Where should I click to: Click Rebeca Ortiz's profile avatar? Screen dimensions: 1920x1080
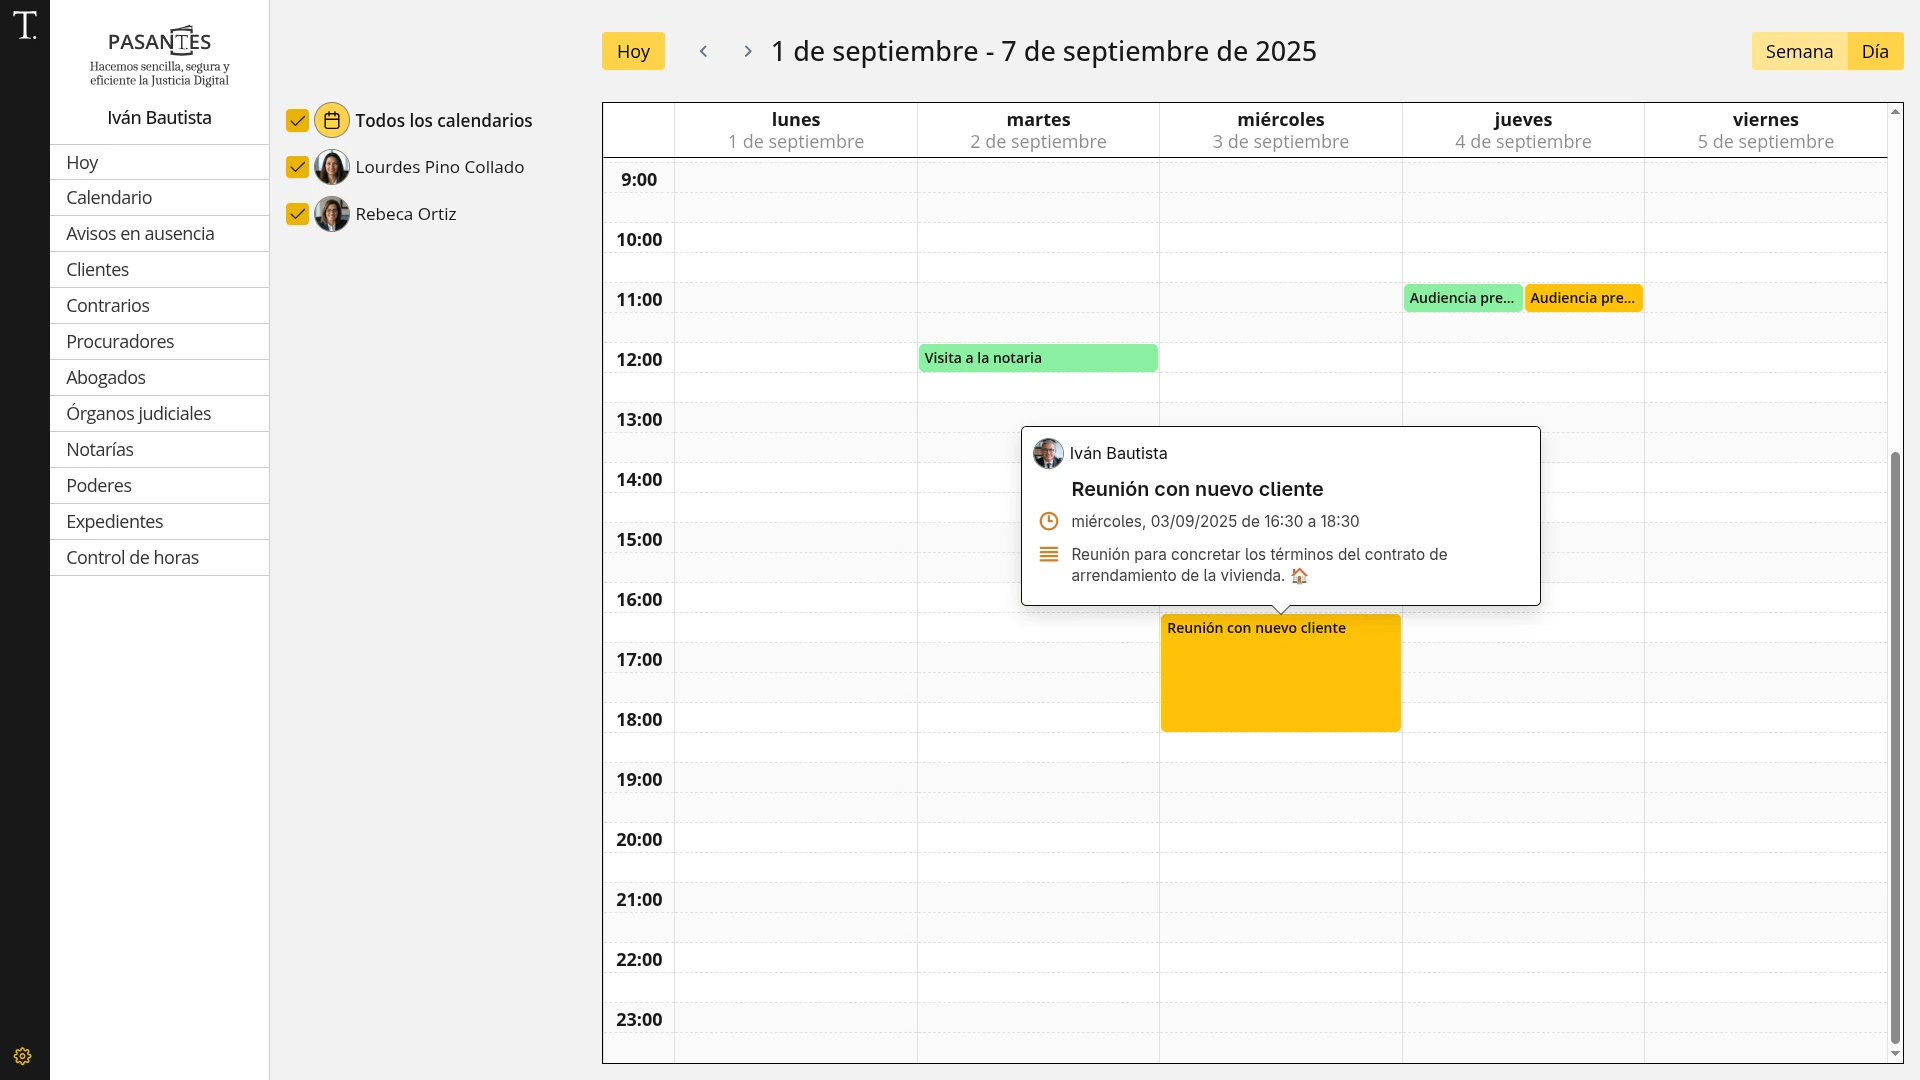(332, 214)
